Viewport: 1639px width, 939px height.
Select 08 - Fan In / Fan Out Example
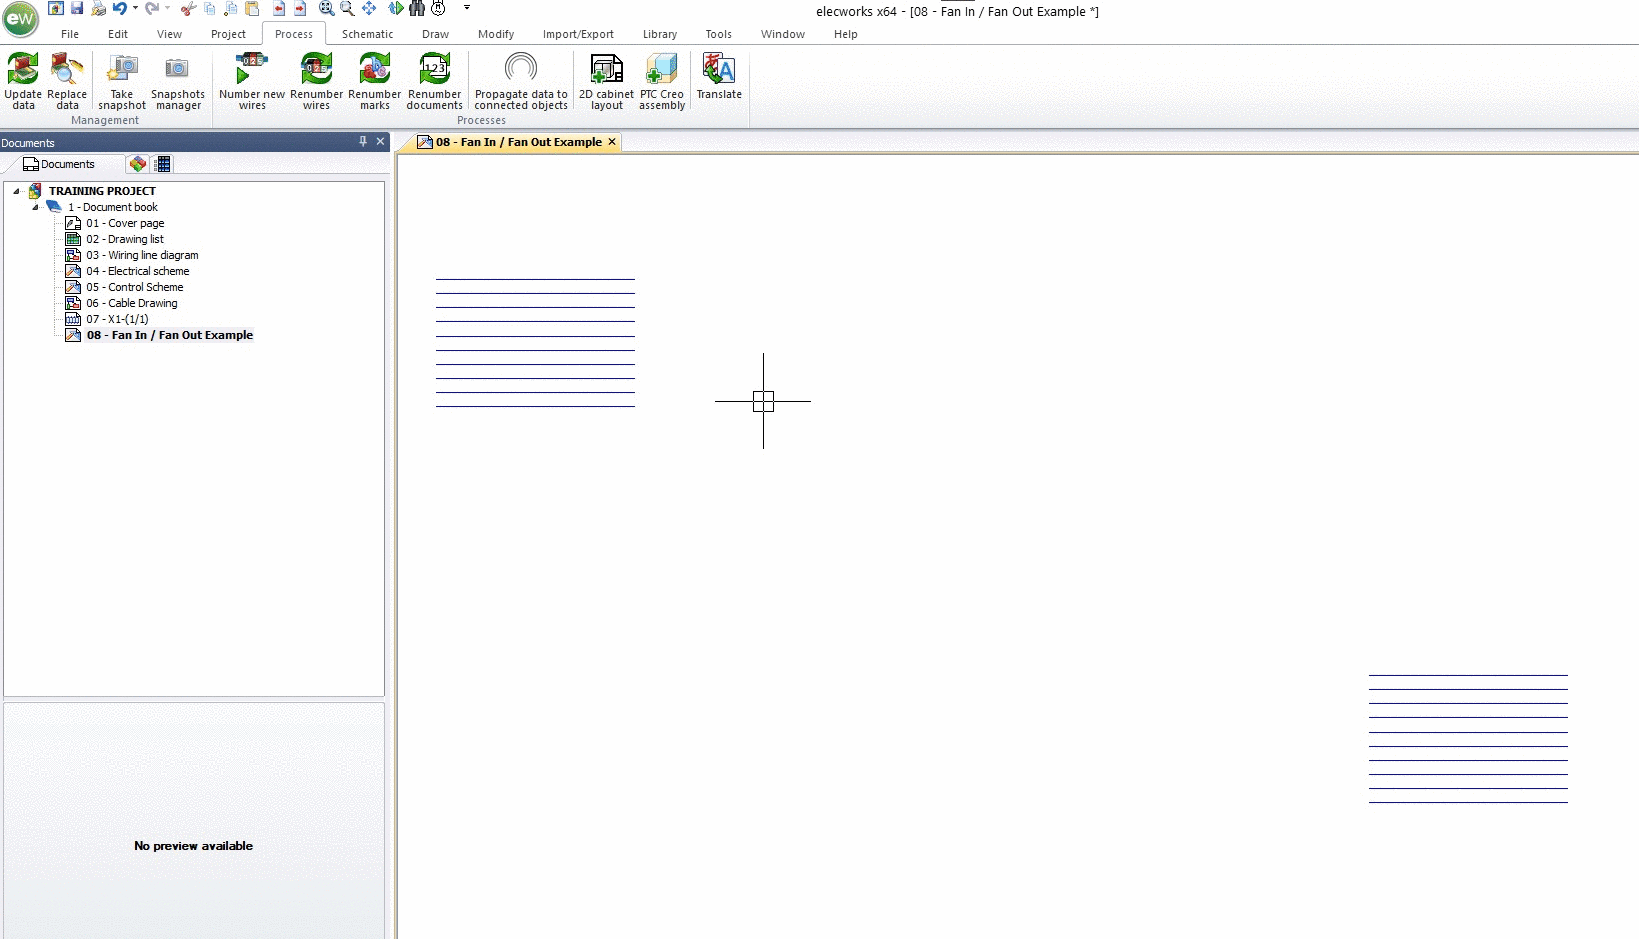[x=169, y=335]
